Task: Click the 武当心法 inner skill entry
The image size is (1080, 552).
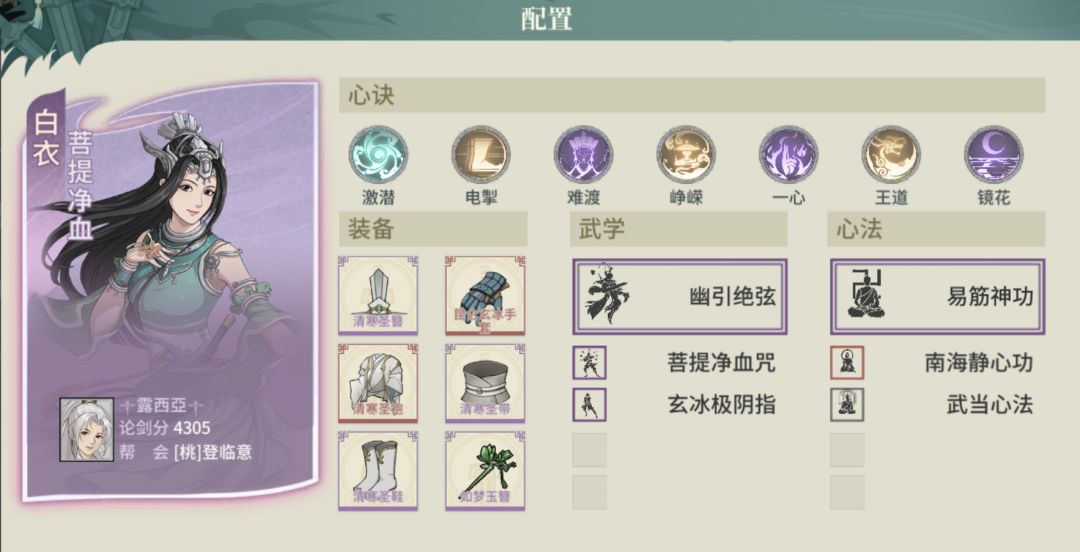Action: tap(937, 405)
